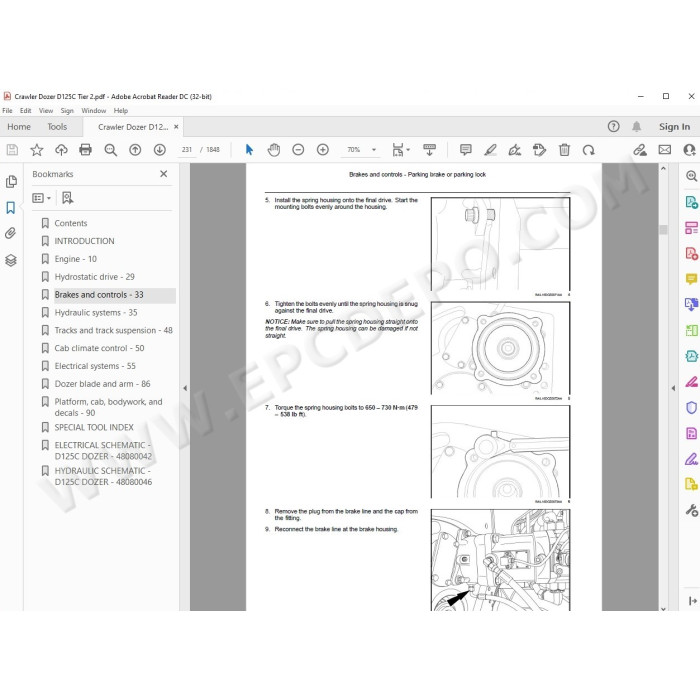Screen dimensions: 700x700
Task: Open More Tools wrench icon
Action: tap(692, 510)
